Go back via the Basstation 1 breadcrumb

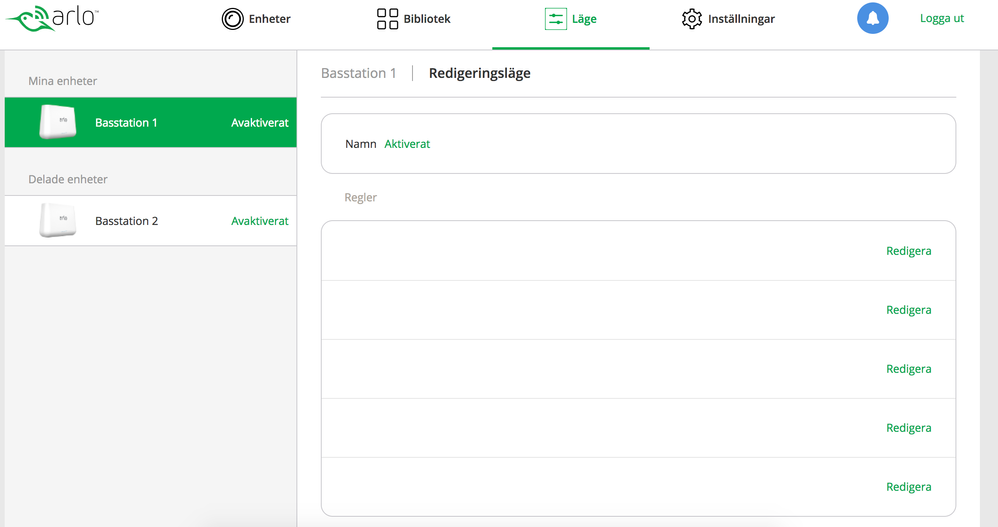point(358,73)
